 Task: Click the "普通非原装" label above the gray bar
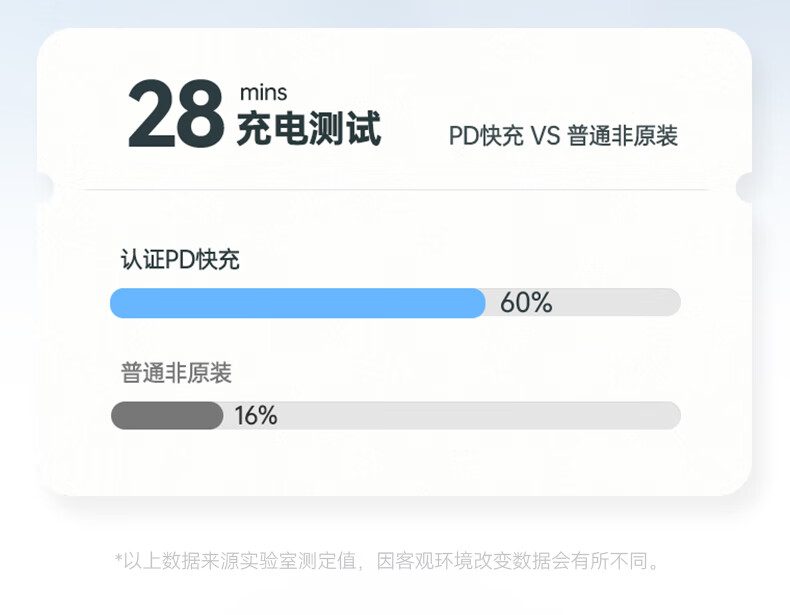[176, 374]
